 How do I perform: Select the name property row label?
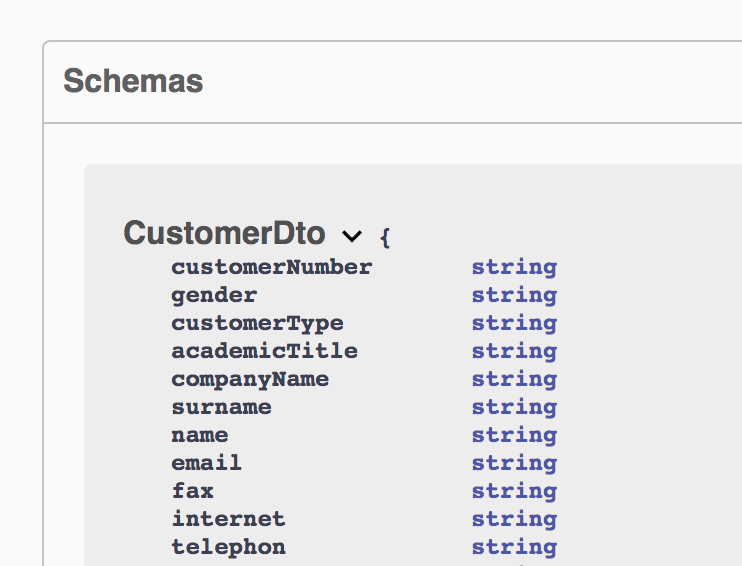pyautogui.click(x=200, y=435)
